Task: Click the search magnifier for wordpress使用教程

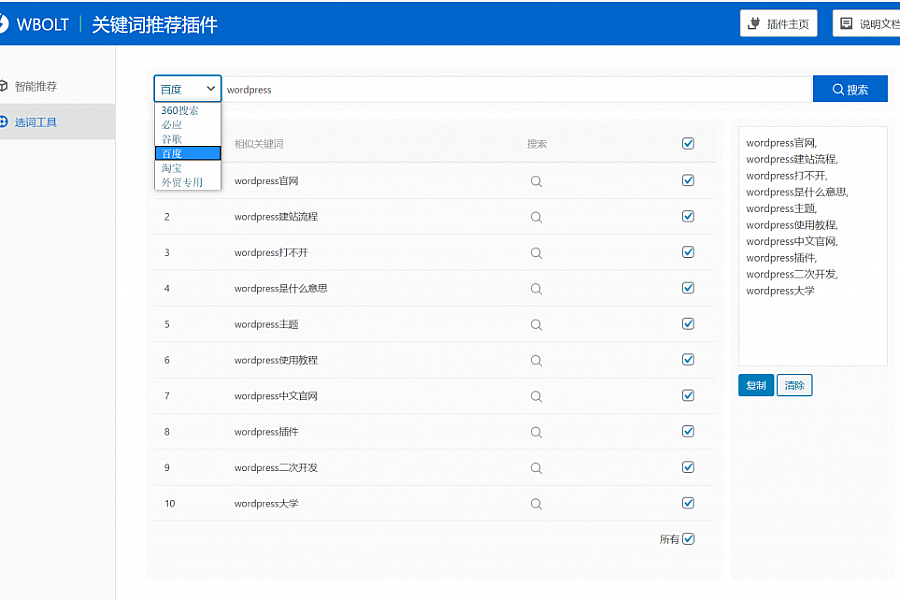Action: tap(536, 361)
